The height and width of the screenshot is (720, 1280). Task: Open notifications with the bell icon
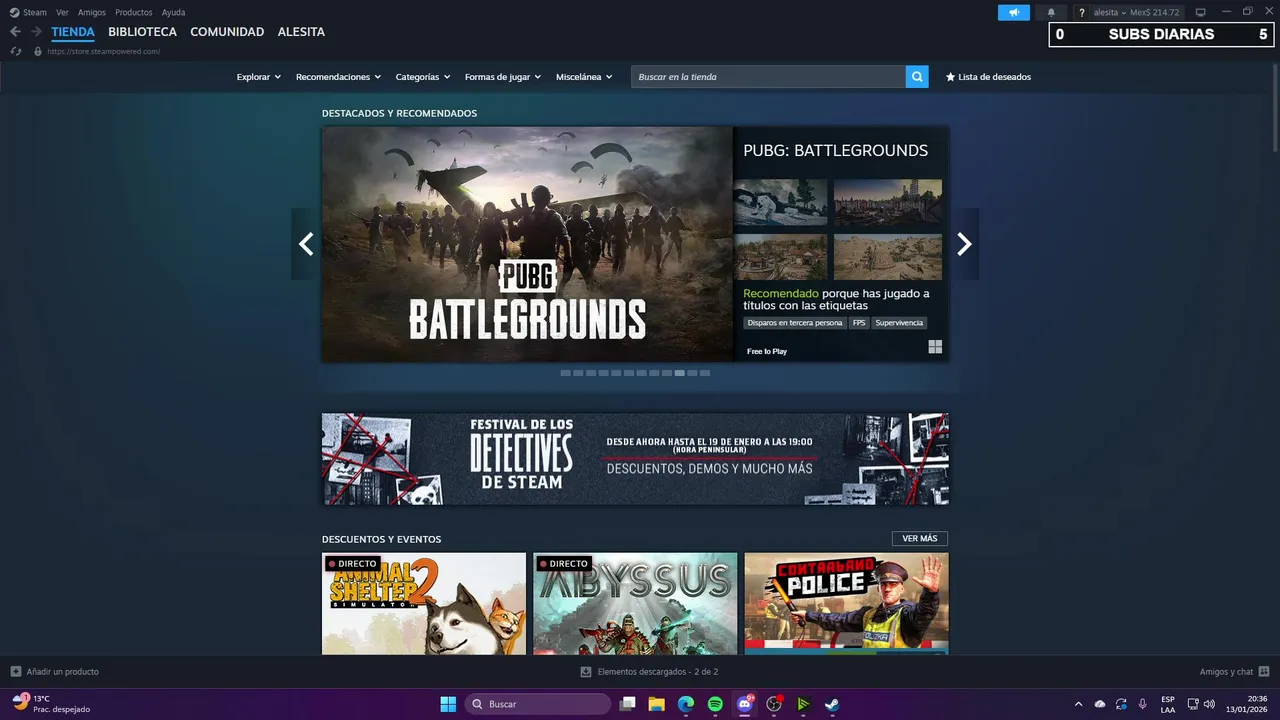(x=1051, y=12)
